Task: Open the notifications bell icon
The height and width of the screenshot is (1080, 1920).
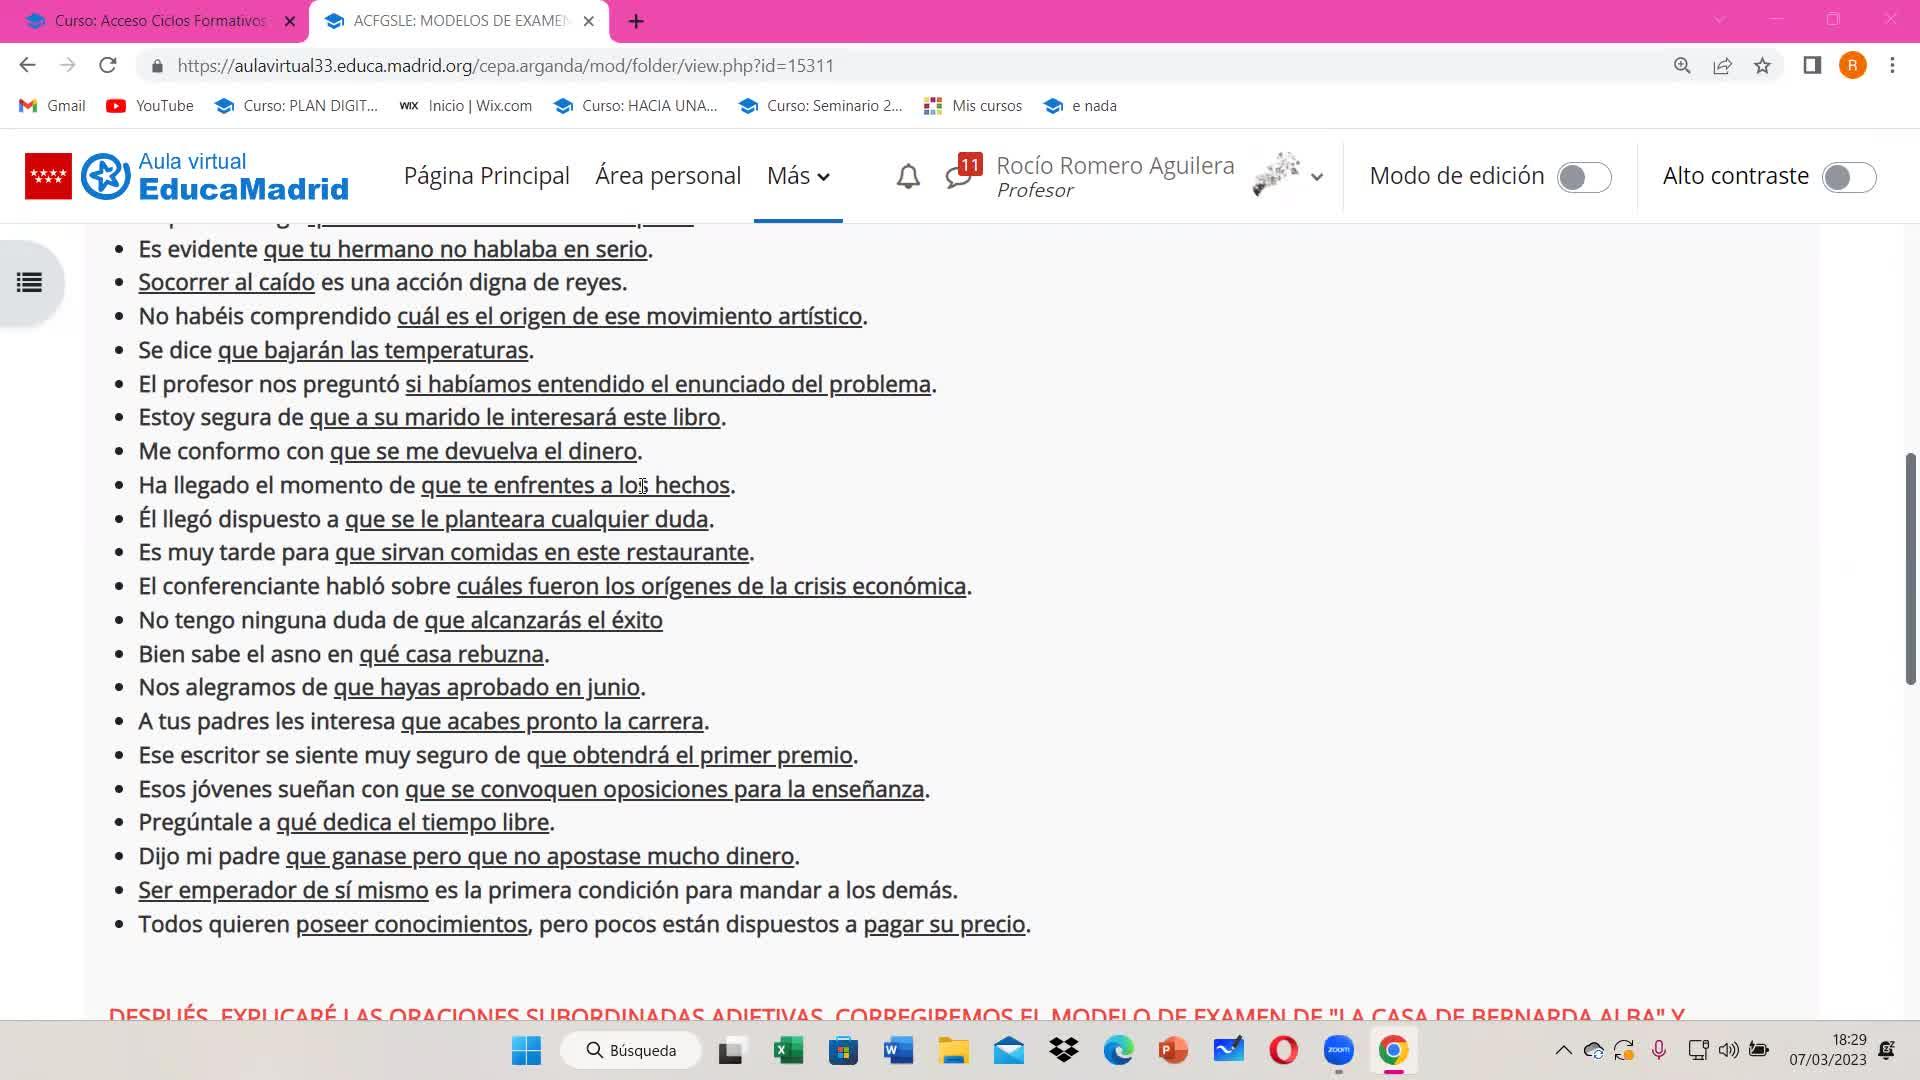Action: 907,177
